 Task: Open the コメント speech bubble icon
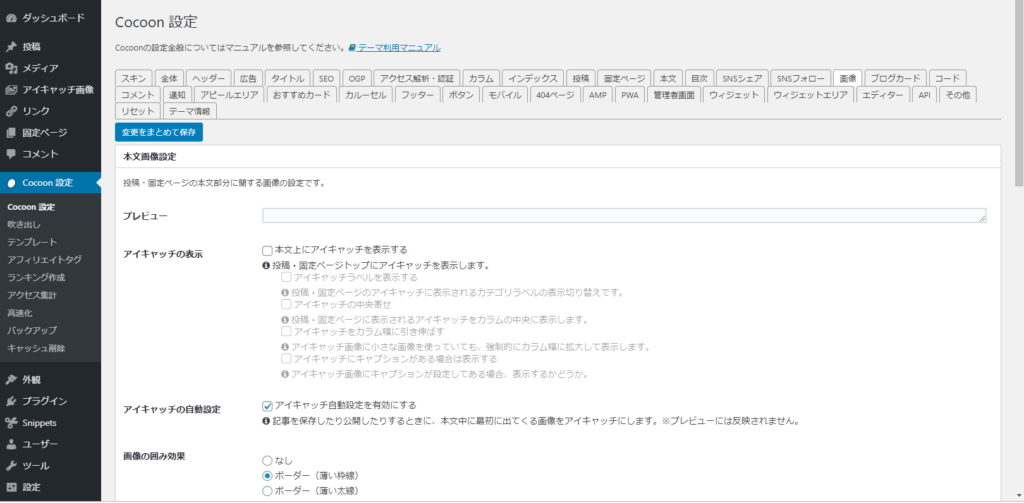tap(11, 155)
